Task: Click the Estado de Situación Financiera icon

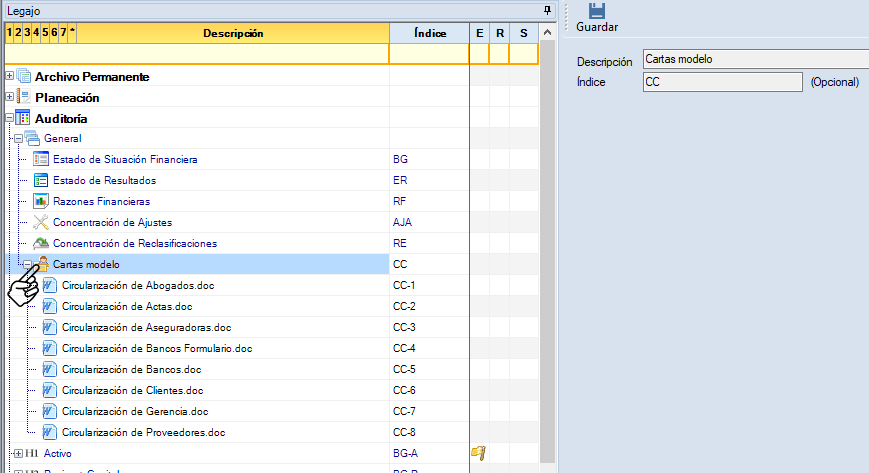Action: [41, 160]
